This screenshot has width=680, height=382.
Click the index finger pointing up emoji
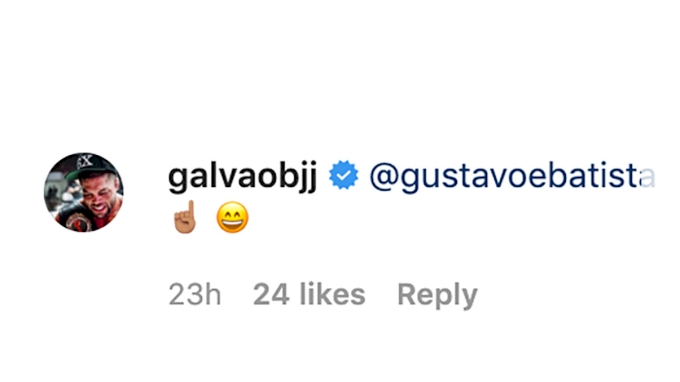(x=185, y=217)
